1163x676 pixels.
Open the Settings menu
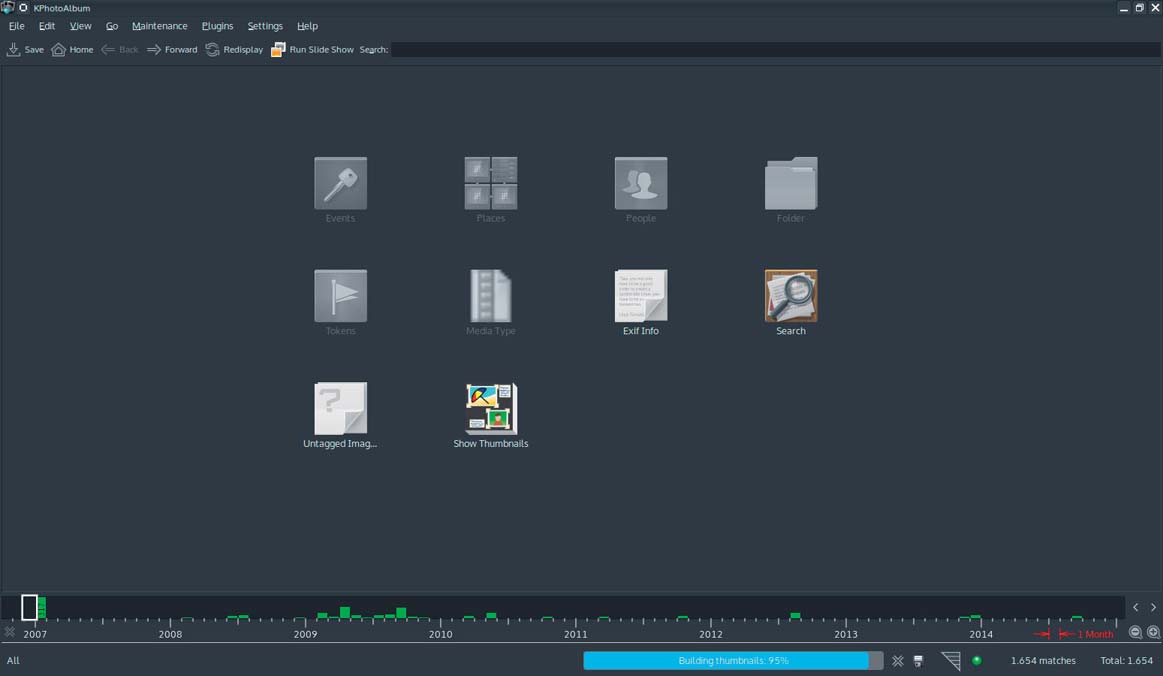[x=265, y=26]
